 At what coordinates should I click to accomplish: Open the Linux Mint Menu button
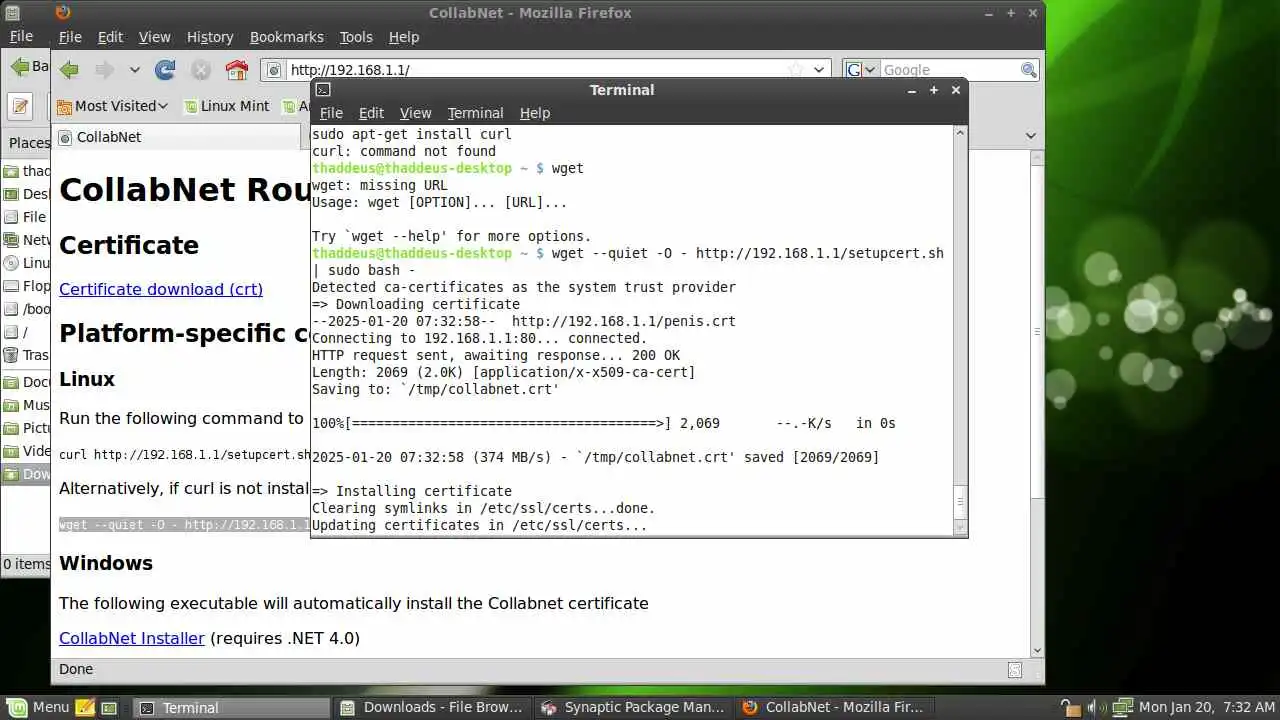point(39,707)
